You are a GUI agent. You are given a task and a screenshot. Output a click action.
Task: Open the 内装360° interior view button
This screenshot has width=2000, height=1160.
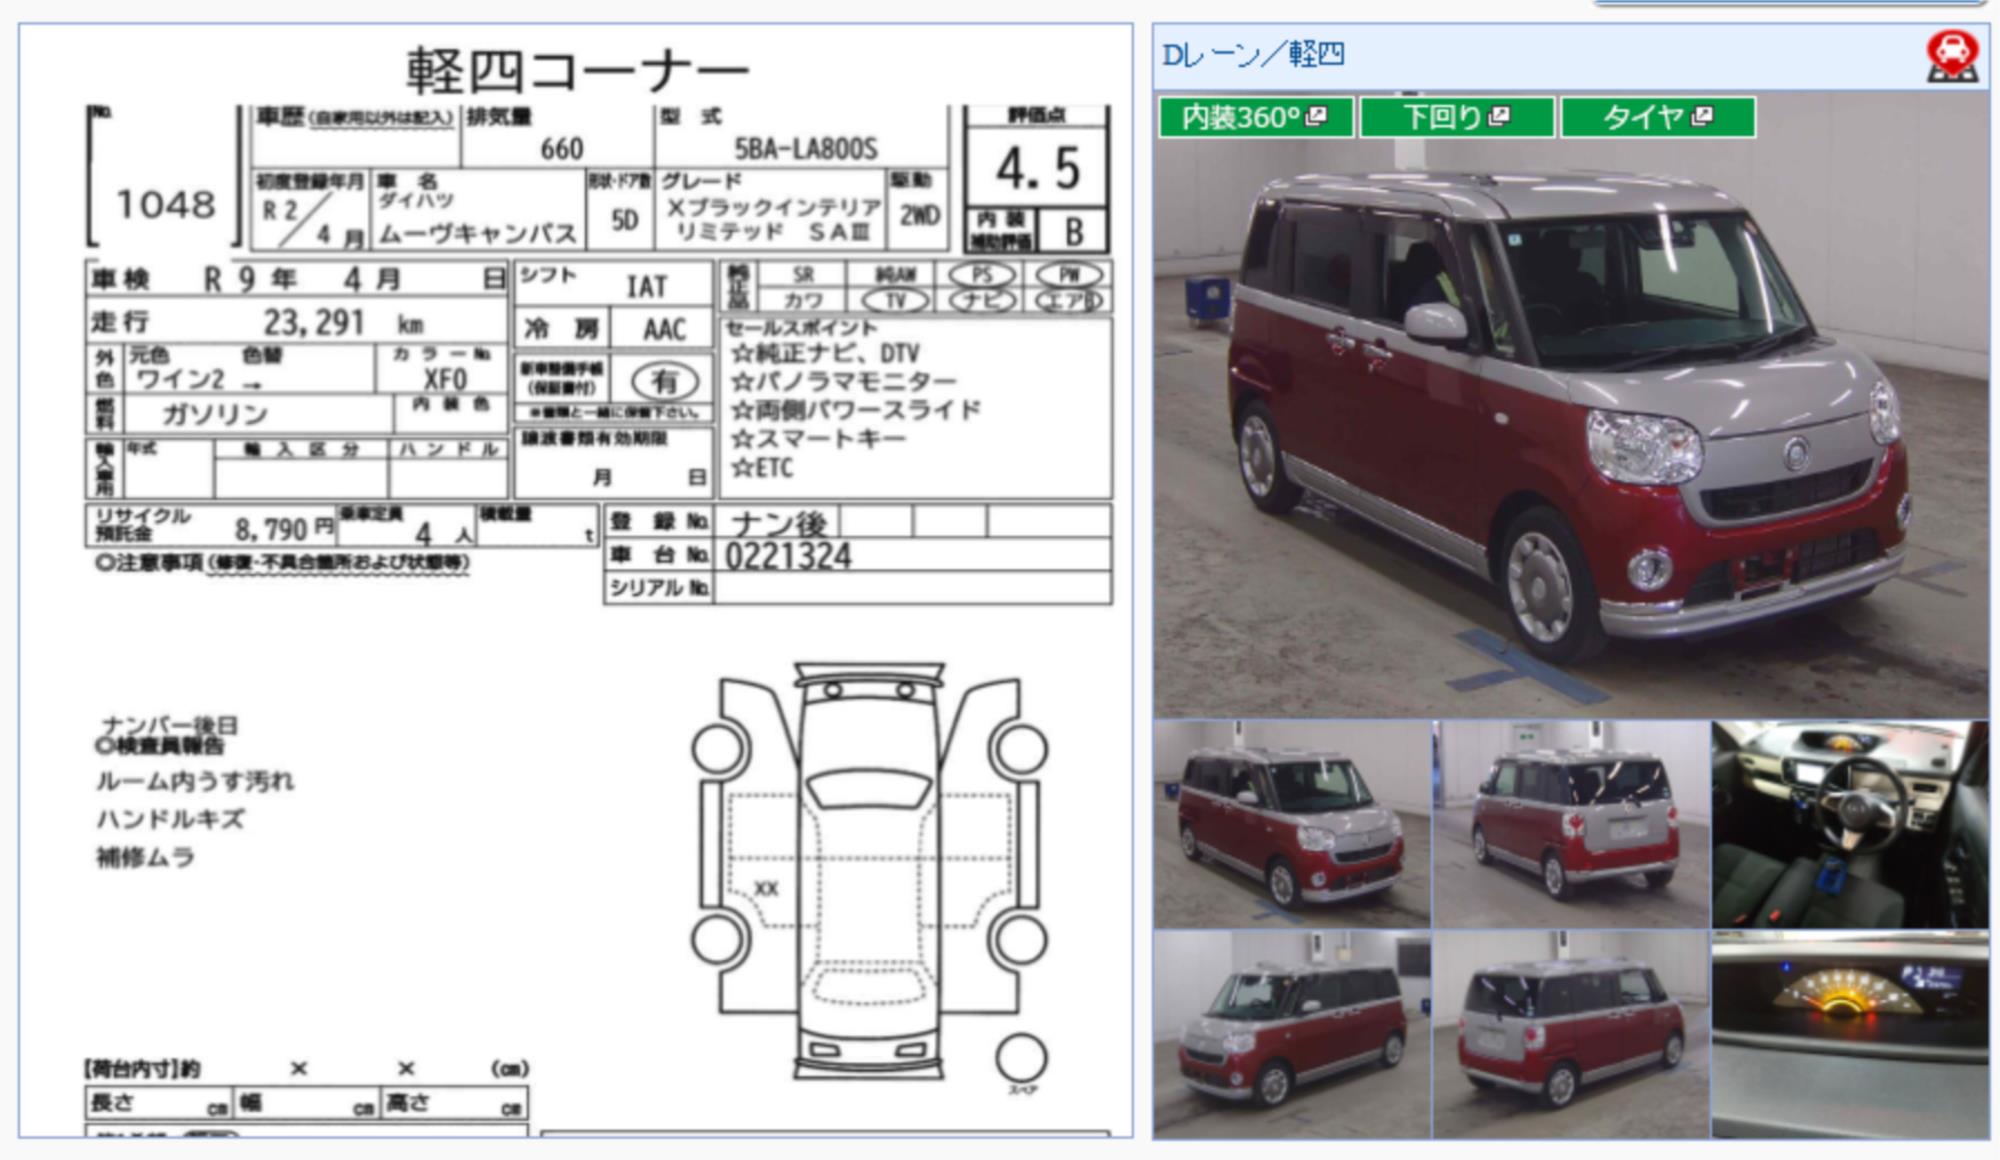click(x=1256, y=117)
